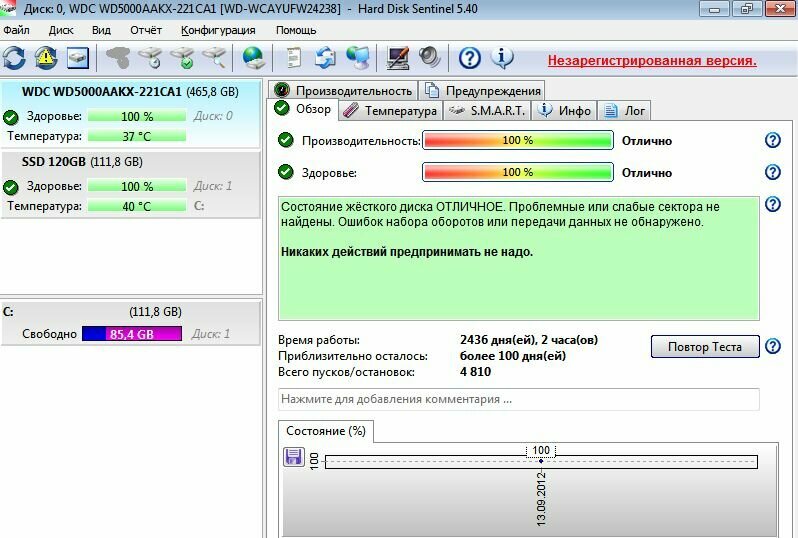Select the WDC WD5000AAKX-221CA1 disk entry
The width and height of the screenshot is (798, 538).
(131, 115)
